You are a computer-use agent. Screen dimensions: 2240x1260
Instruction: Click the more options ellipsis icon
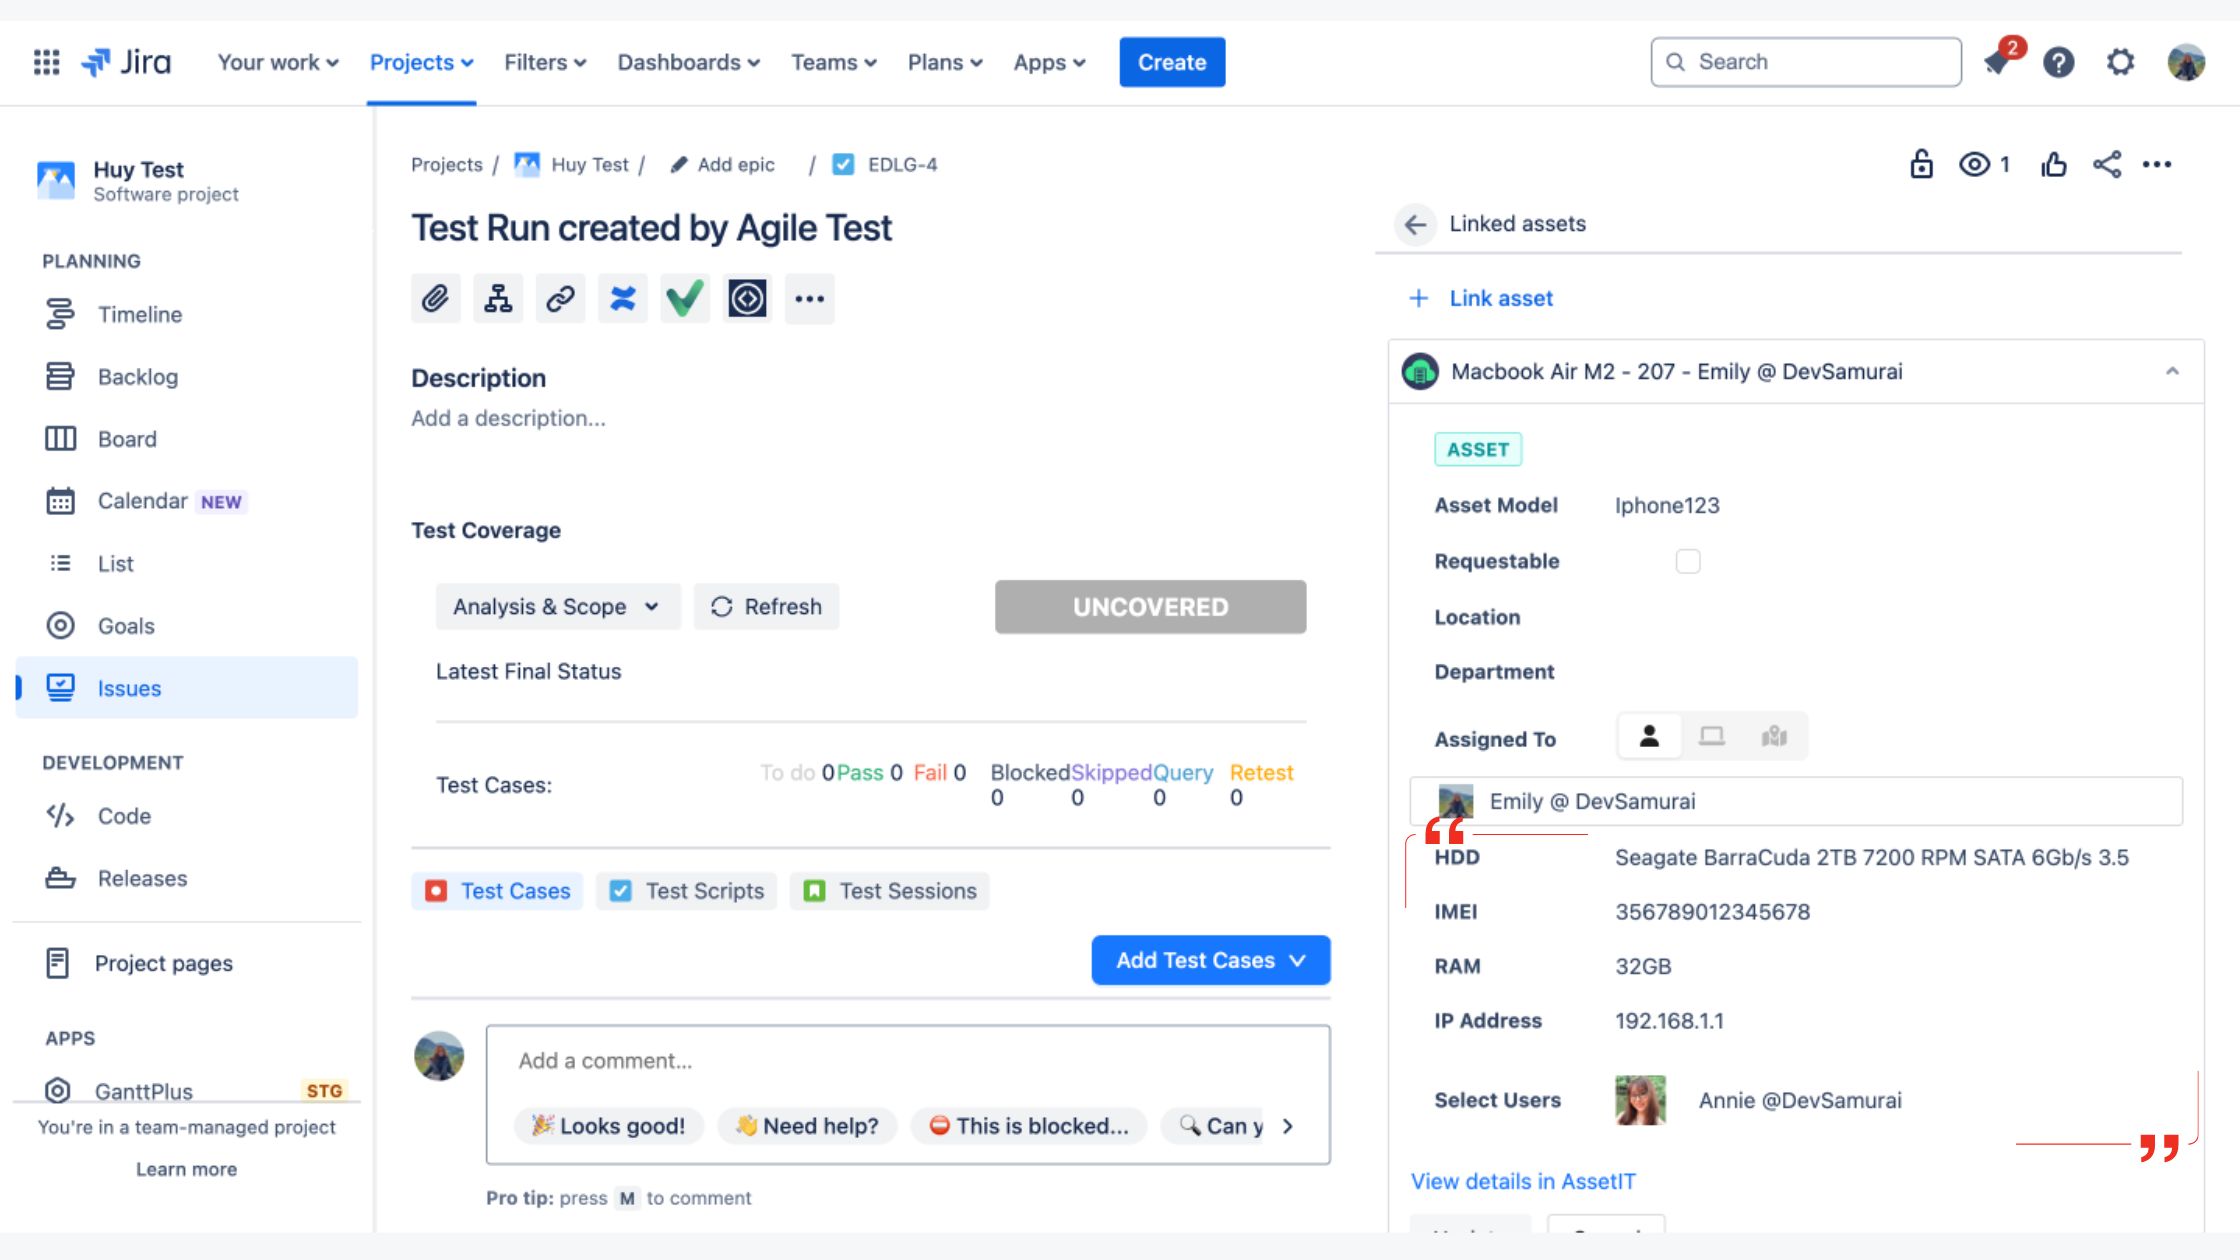pyautogui.click(x=2157, y=163)
